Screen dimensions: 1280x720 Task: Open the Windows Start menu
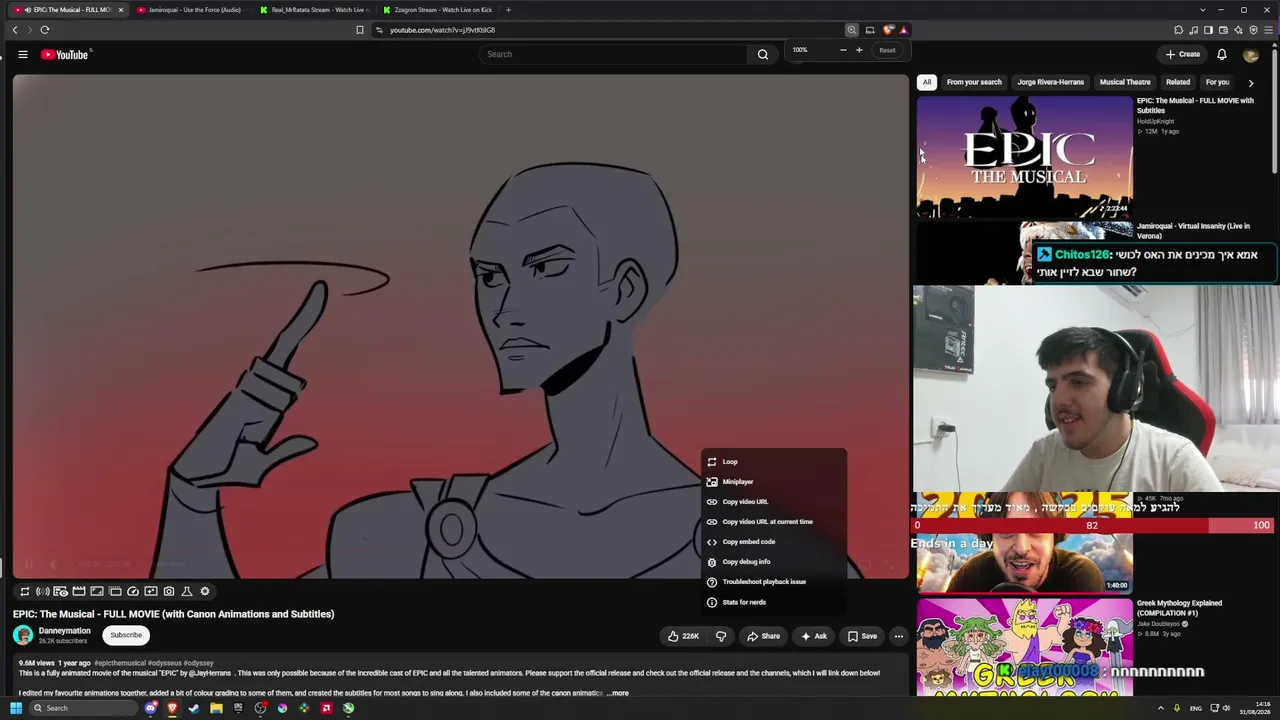(16, 708)
